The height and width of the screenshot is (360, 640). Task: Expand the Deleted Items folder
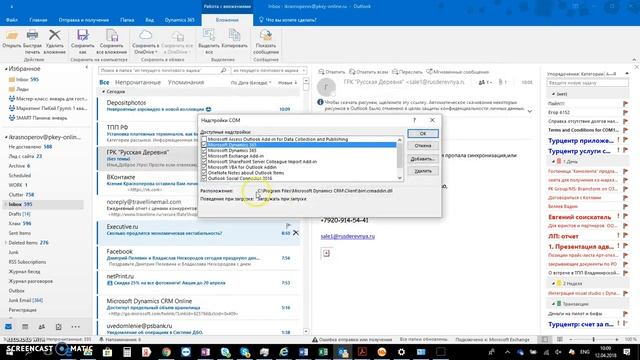[6, 243]
